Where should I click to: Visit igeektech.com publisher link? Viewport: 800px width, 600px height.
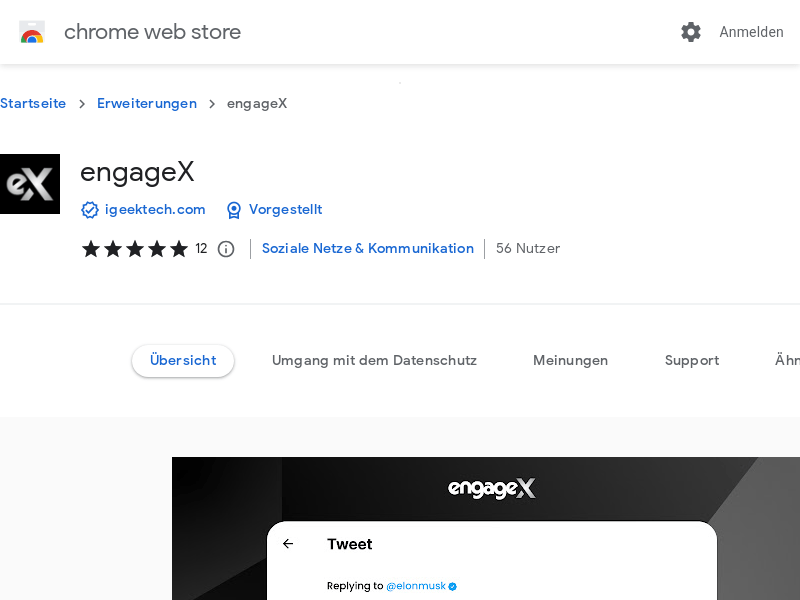coord(155,210)
